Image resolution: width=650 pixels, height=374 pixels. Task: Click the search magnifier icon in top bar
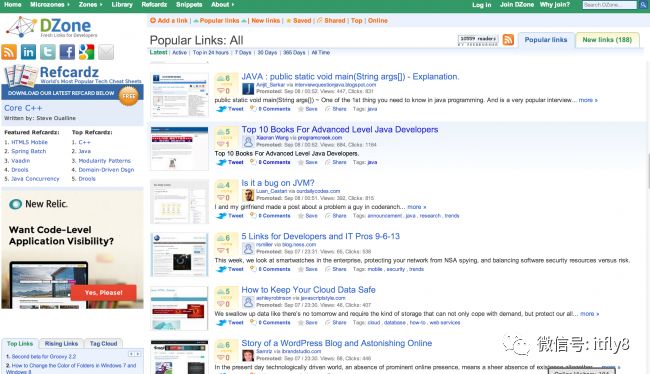pos(643,5)
